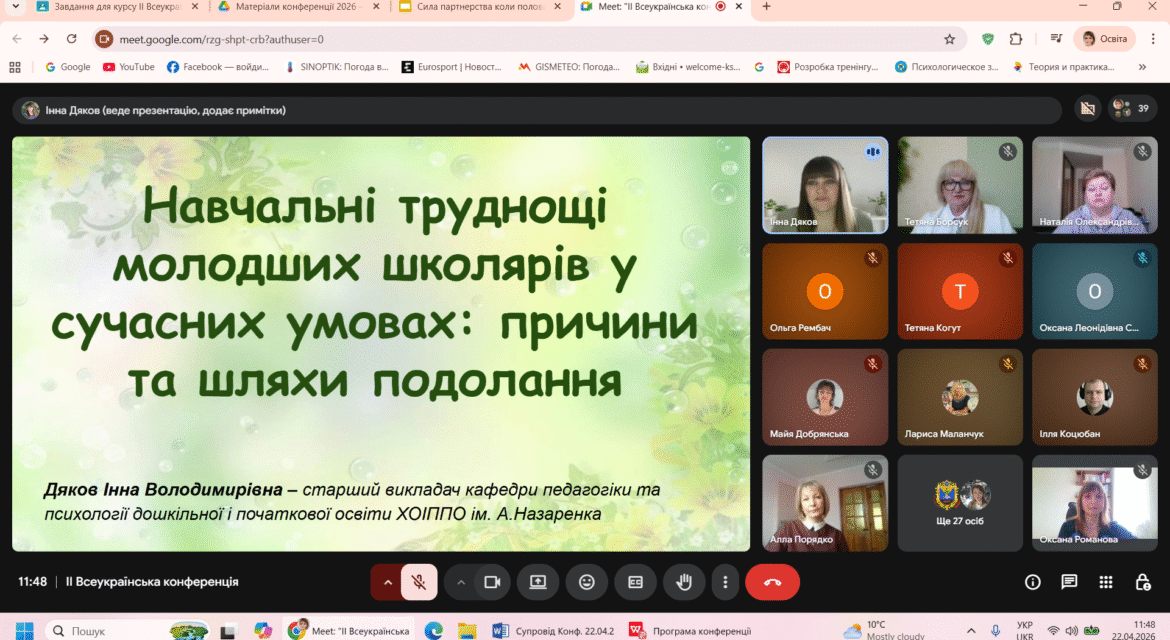Select the Ще 27 осіб tile
The height and width of the screenshot is (640, 1170).
pyautogui.click(x=960, y=503)
